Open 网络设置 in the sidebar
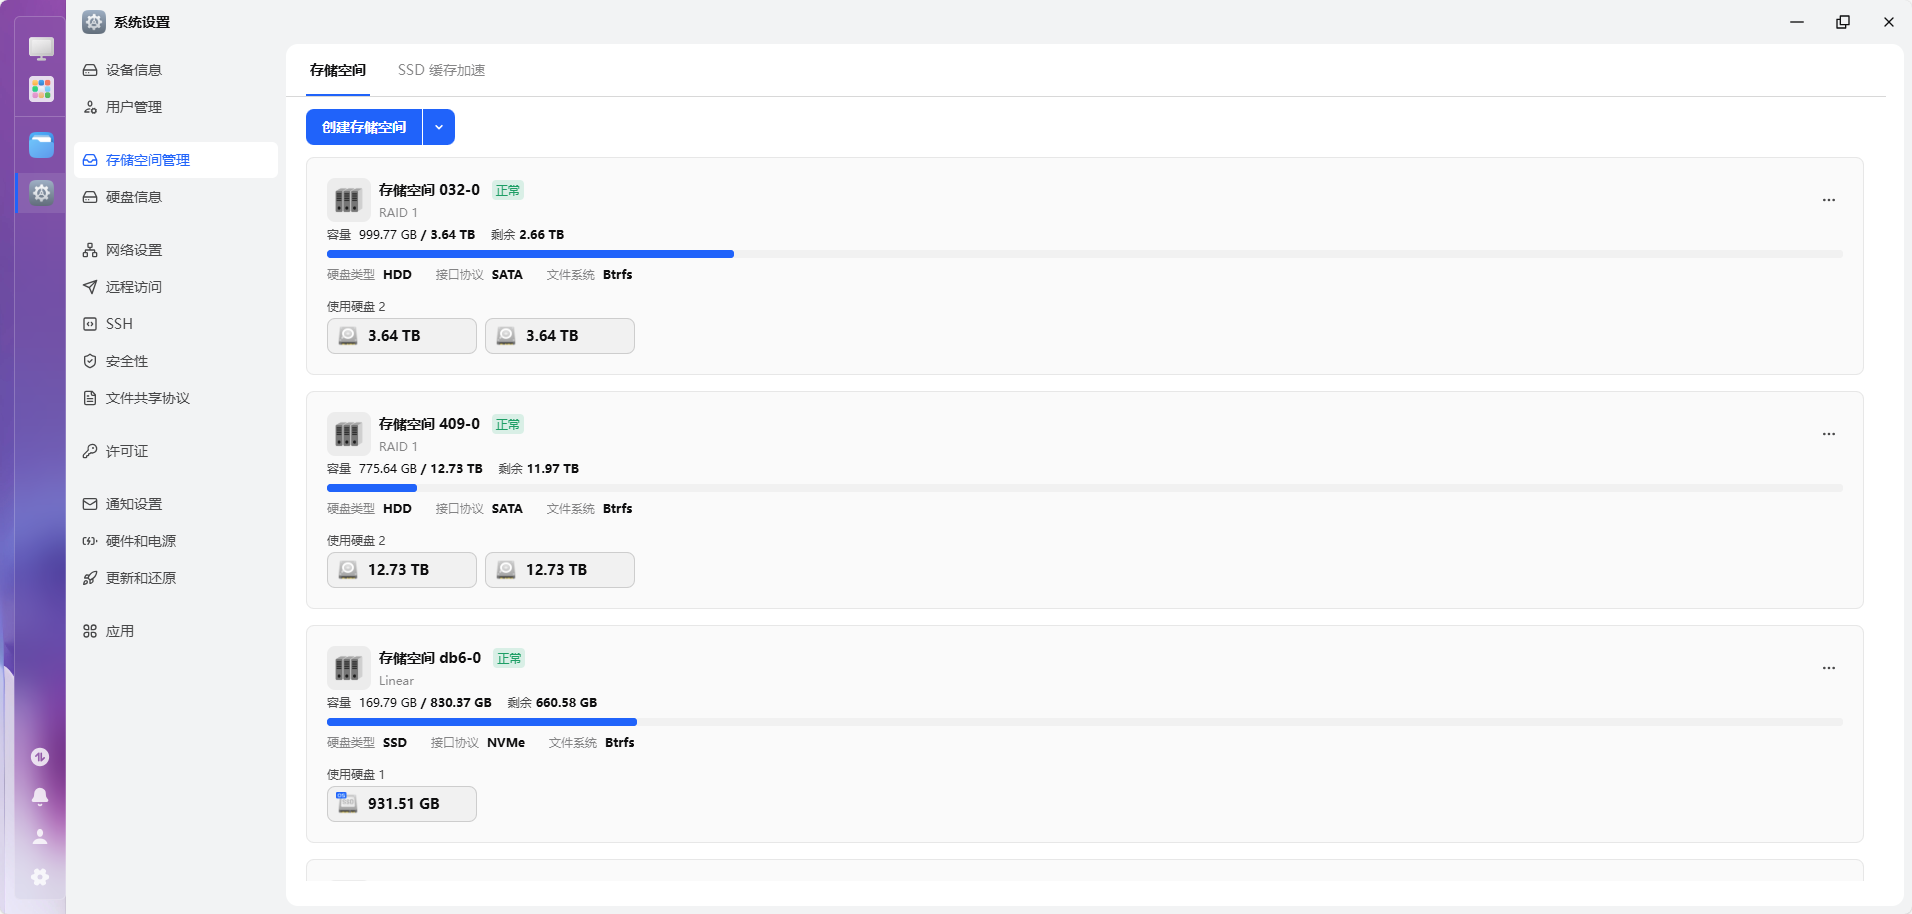This screenshot has width=1912, height=914. [x=133, y=250]
